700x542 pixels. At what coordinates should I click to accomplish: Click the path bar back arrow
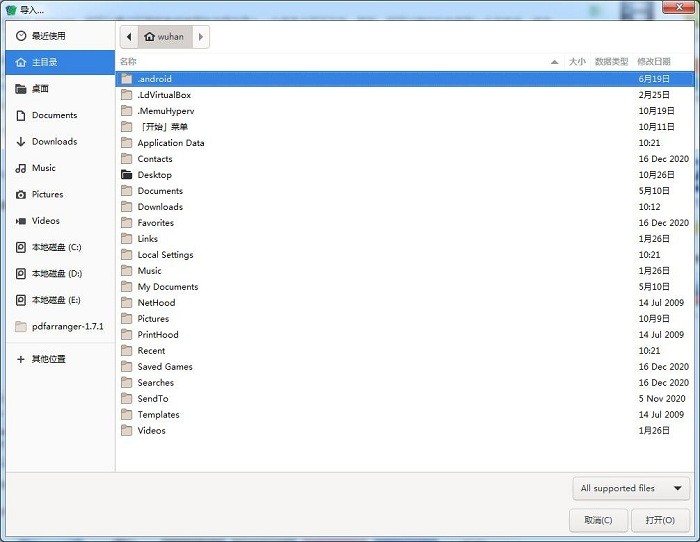click(128, 37)
